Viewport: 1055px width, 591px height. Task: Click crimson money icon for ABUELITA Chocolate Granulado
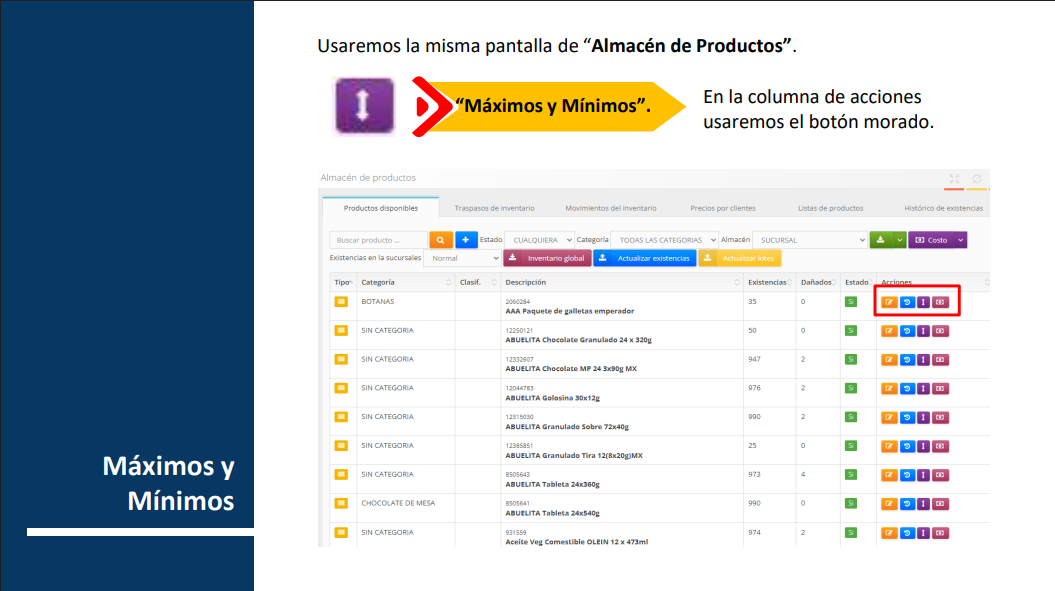(x=941, y=331)
